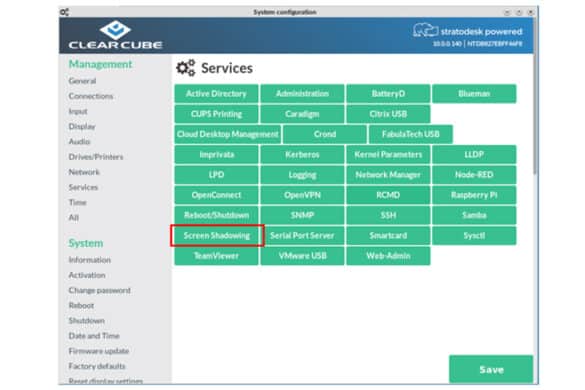
Task: Select the RCMD service
Action: point(388,195)
